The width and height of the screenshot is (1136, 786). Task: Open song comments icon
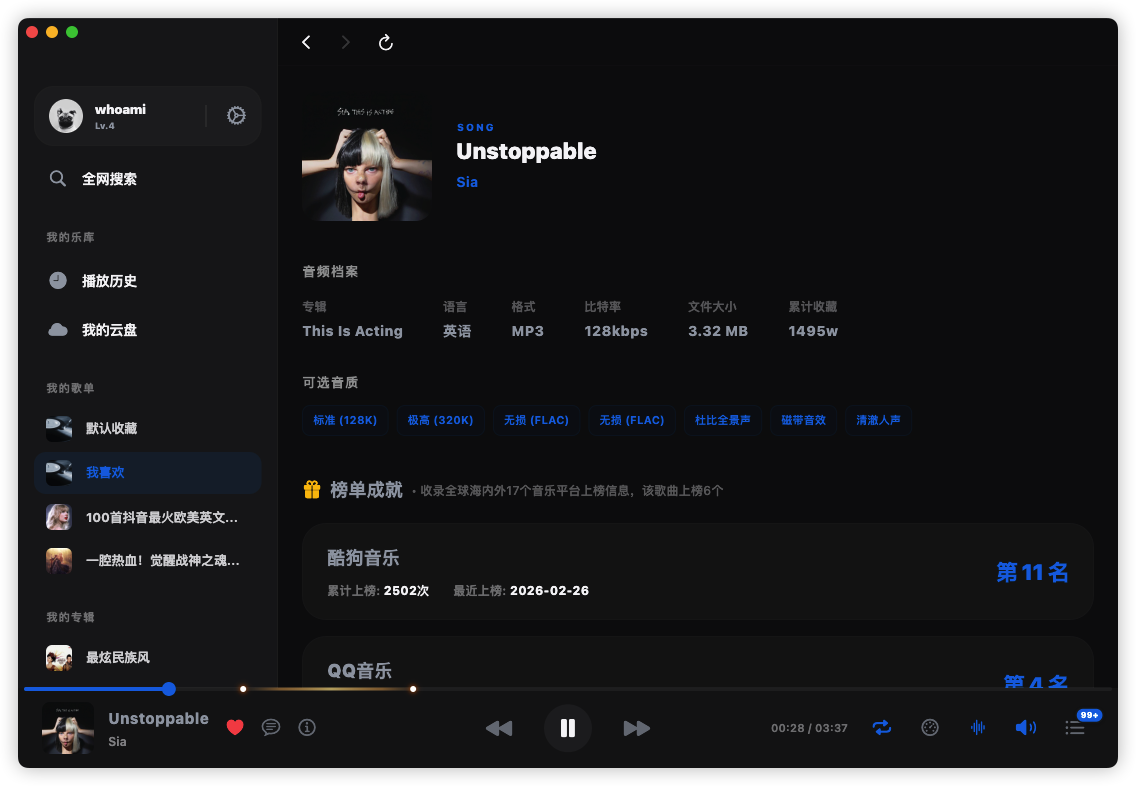(x=271, y=727)
